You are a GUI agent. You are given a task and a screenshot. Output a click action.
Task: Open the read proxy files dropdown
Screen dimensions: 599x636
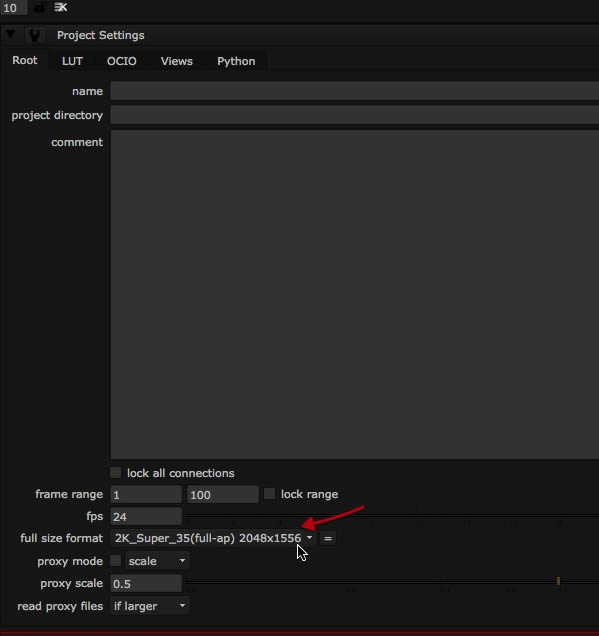pyautogui.click(x=150, y=606)
